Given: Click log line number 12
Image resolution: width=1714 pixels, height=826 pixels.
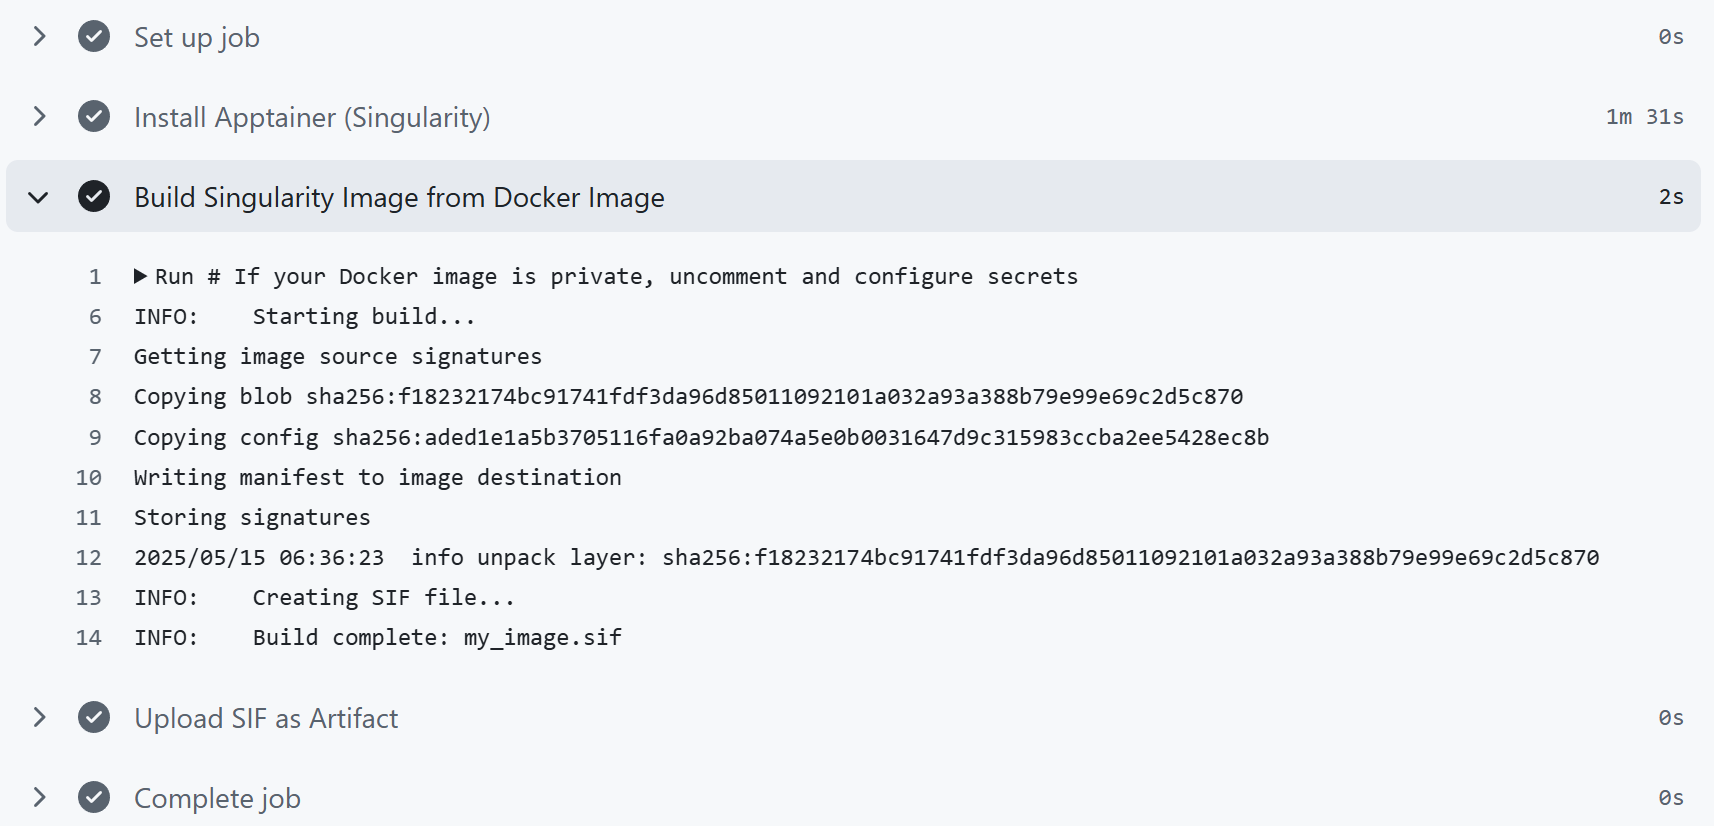Looking at the screenshot, I should point(89,558).
